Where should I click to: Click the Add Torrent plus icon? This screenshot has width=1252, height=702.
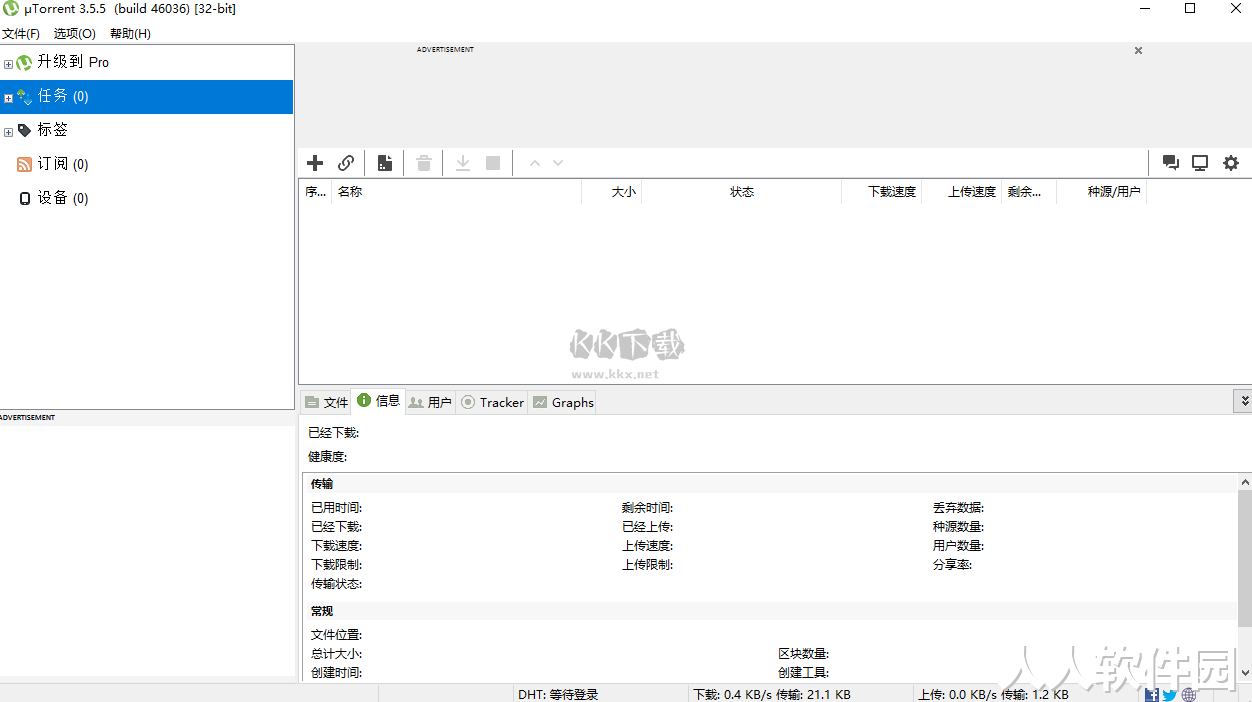[x=315, y=163]
